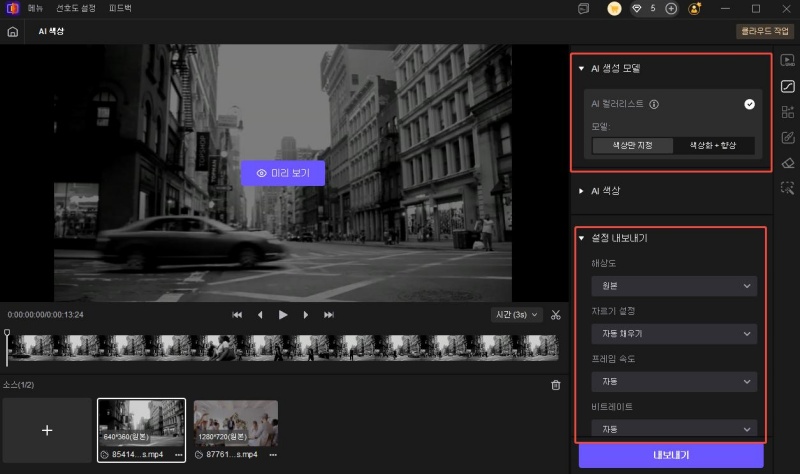Toggle the AI colorist checkmark

(x=749, y=103)
